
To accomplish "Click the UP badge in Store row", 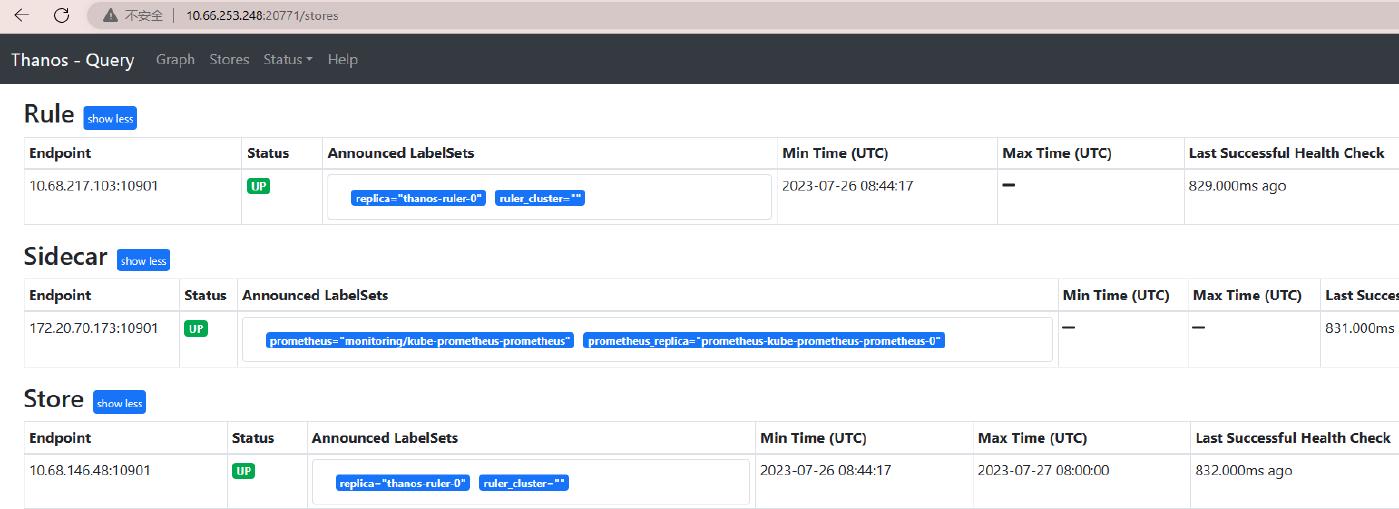I will [243, 471].
